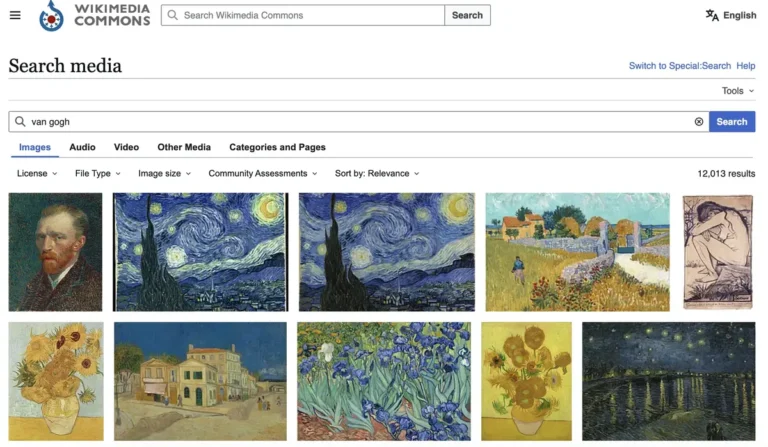The height and width of the screenshot is (447, 768).
Task: Open Van Gogh self-portrait thumbnail
Action: coord(55,252)
